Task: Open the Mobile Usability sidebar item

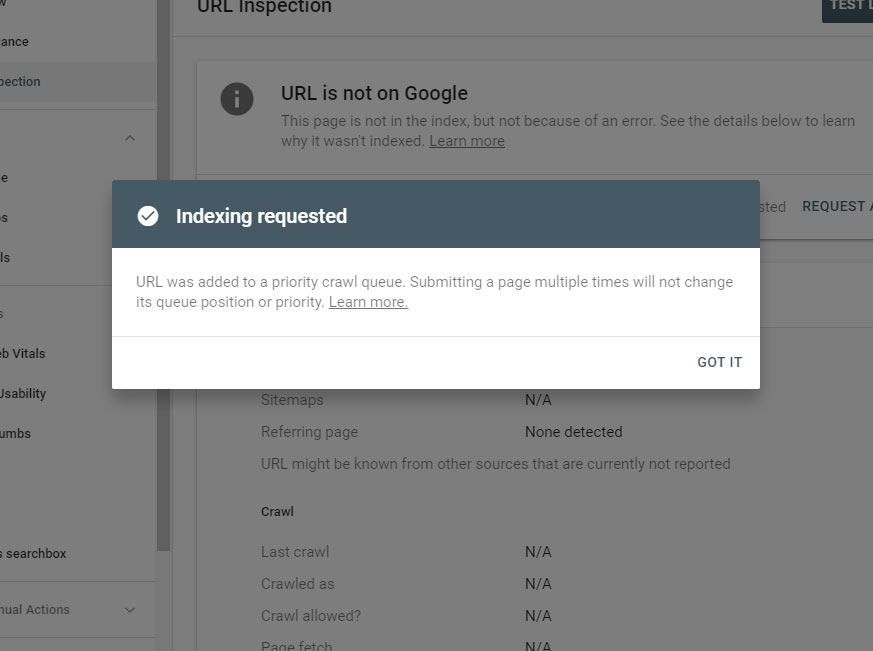Action: click(77, 394)
